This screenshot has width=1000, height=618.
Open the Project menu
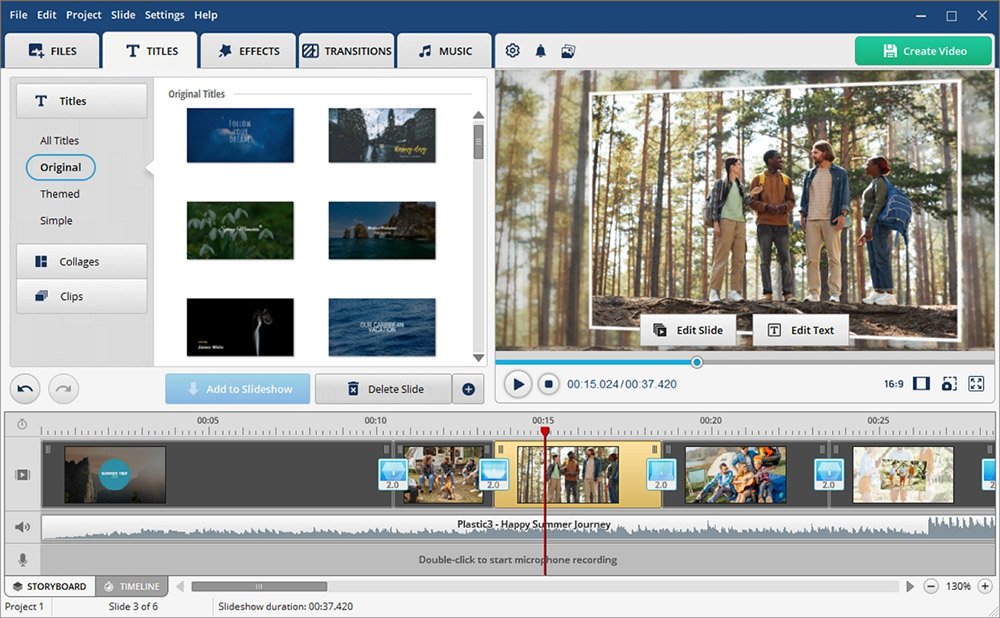coord(84,15)
